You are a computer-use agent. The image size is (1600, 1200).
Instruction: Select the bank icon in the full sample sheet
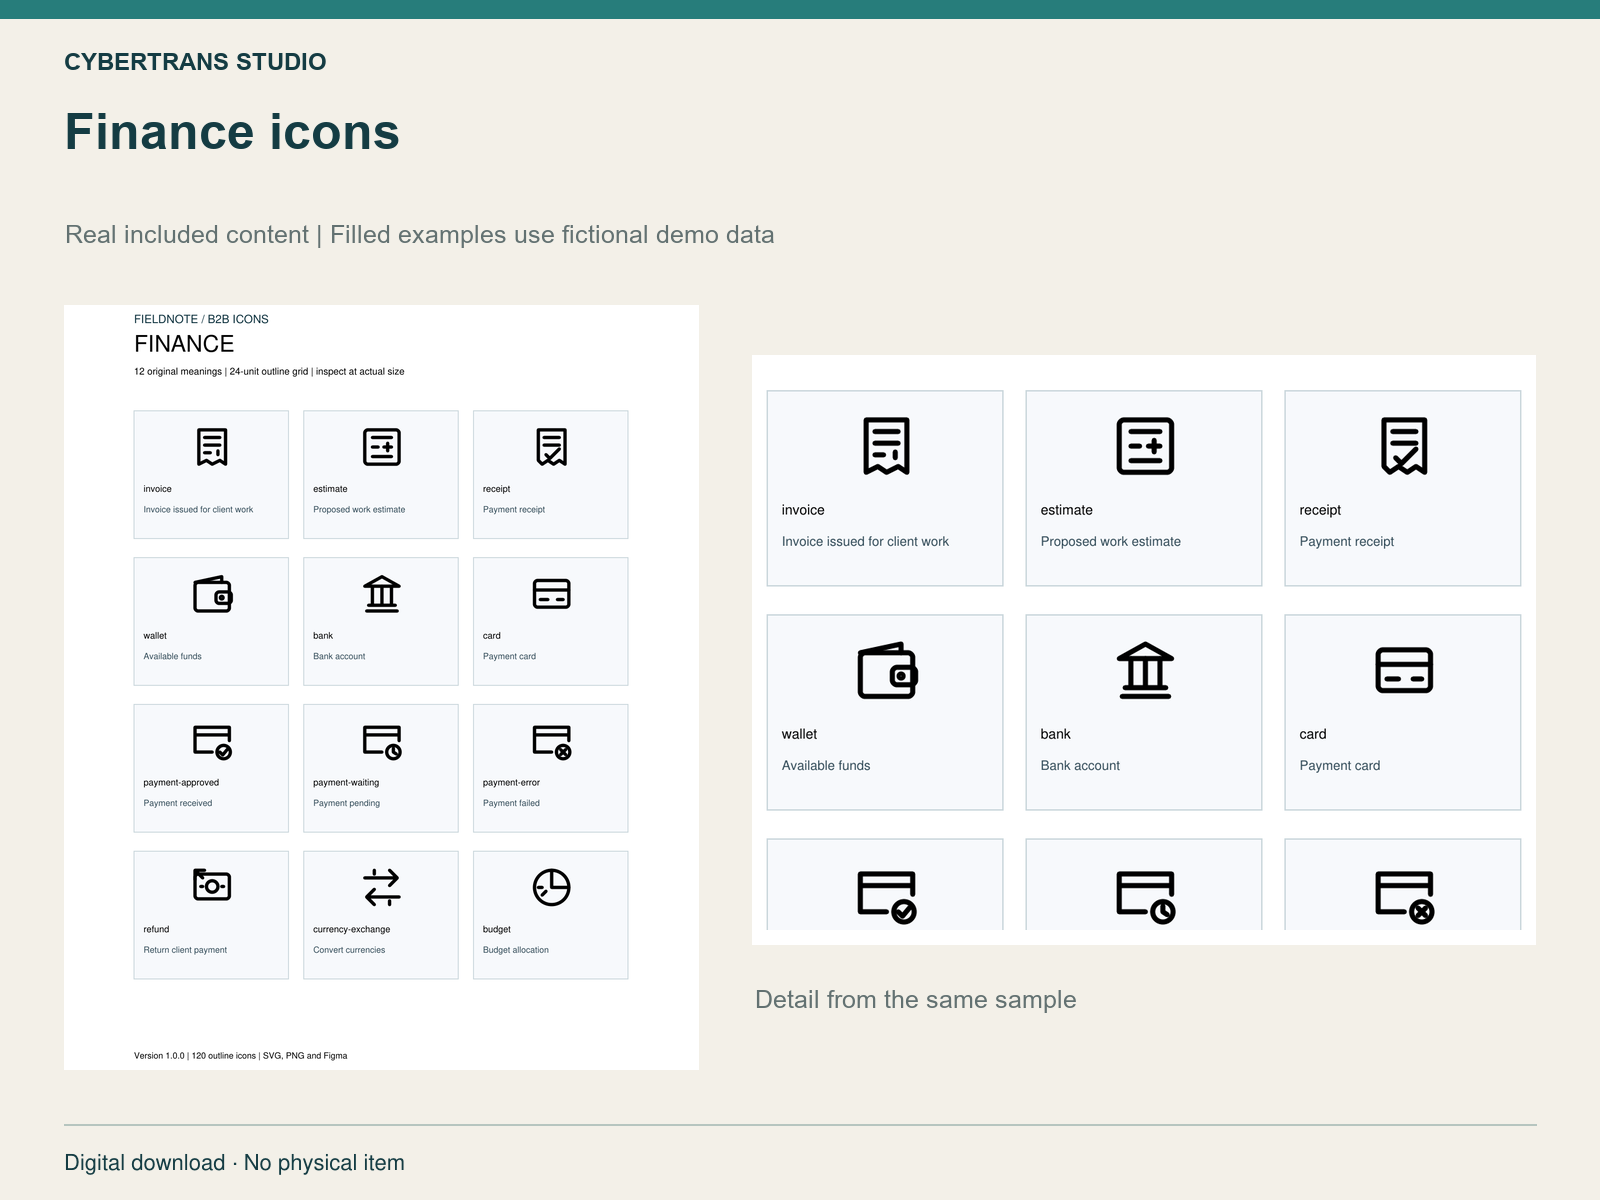pyautogui.click(x=382, y=594)
